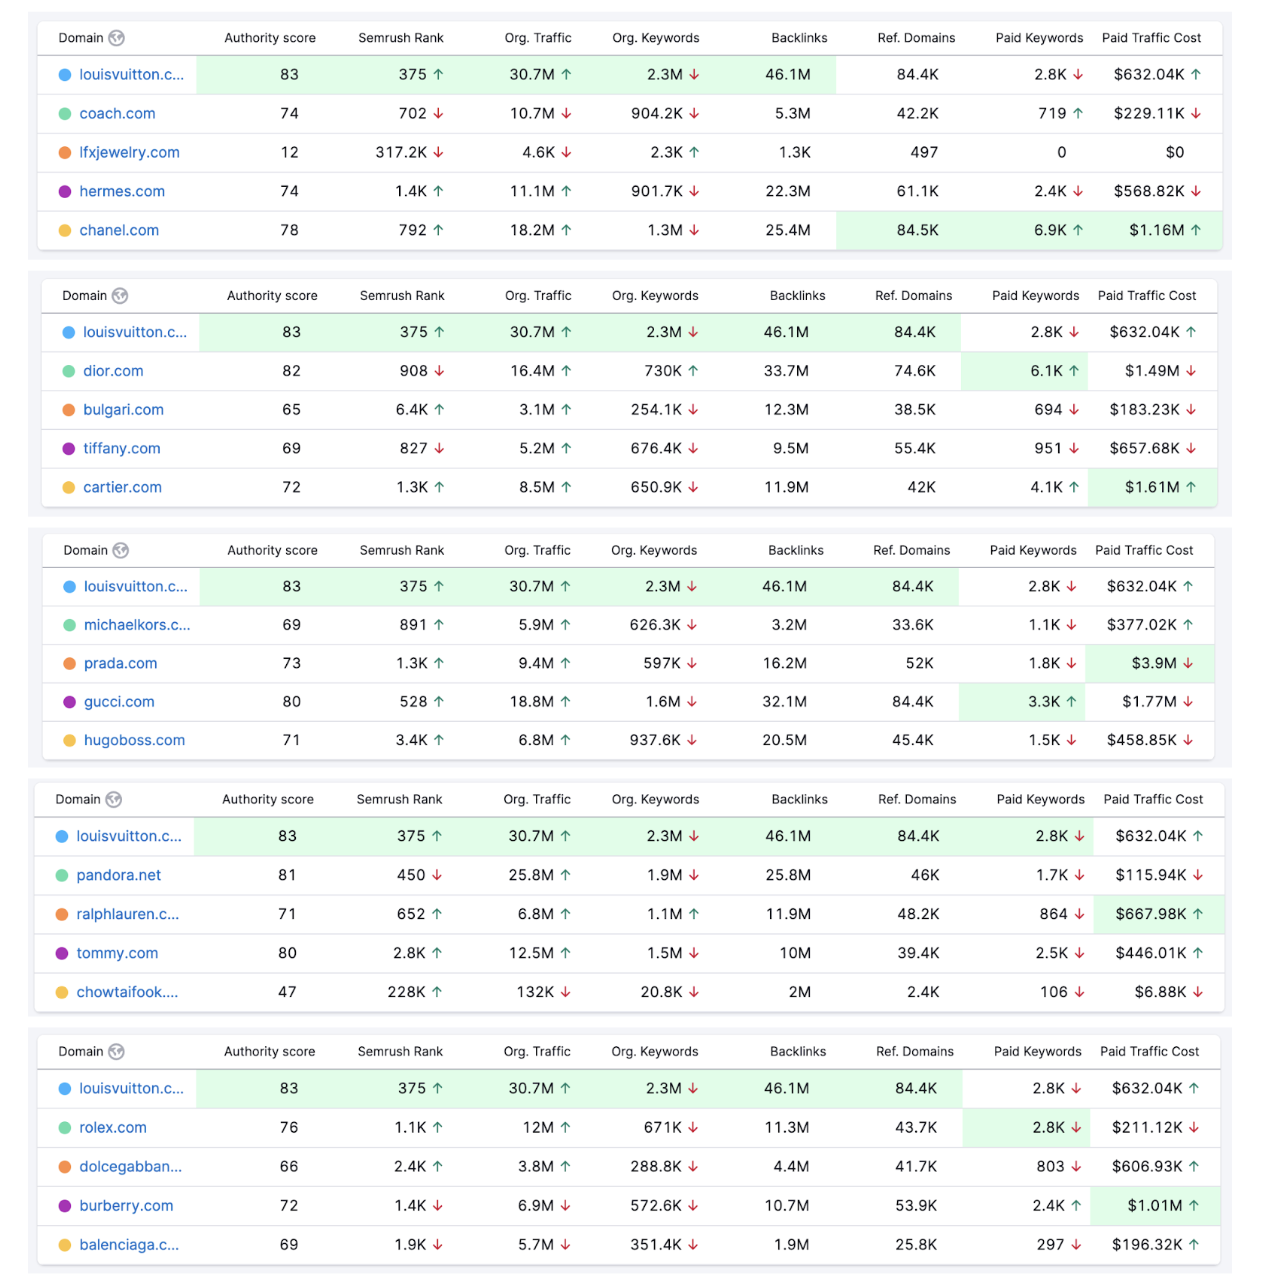Open the tommy.com domain link
The image size is (1262, 1286).
click(117, 954)
